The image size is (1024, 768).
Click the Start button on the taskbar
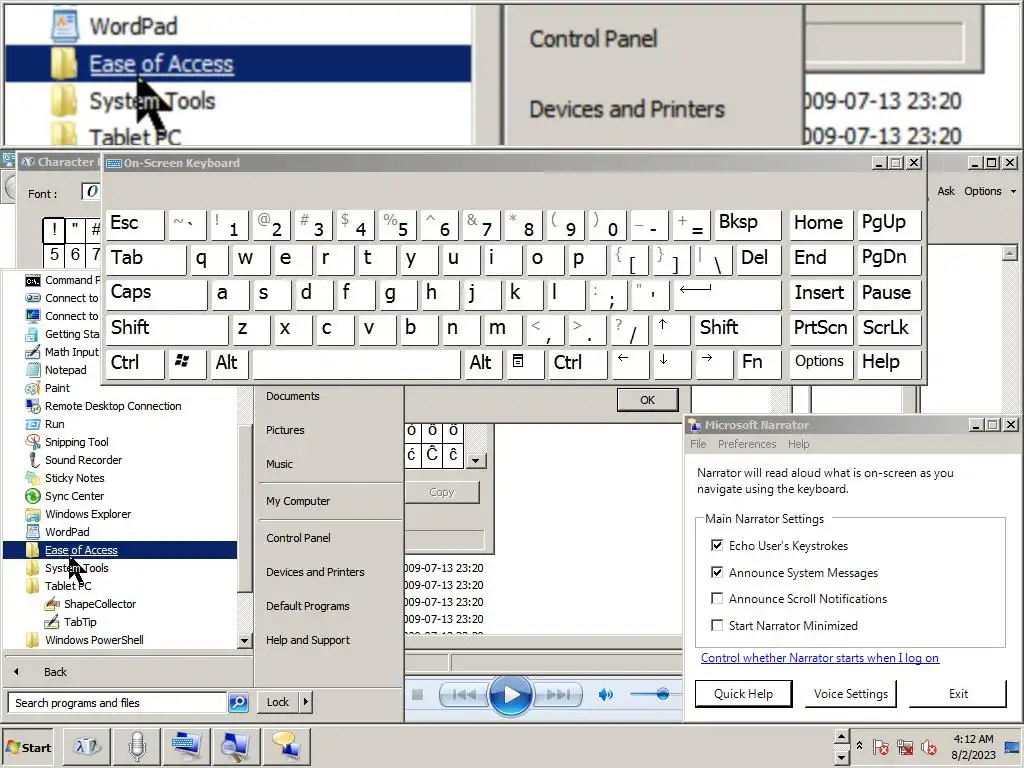pos(29,747)
